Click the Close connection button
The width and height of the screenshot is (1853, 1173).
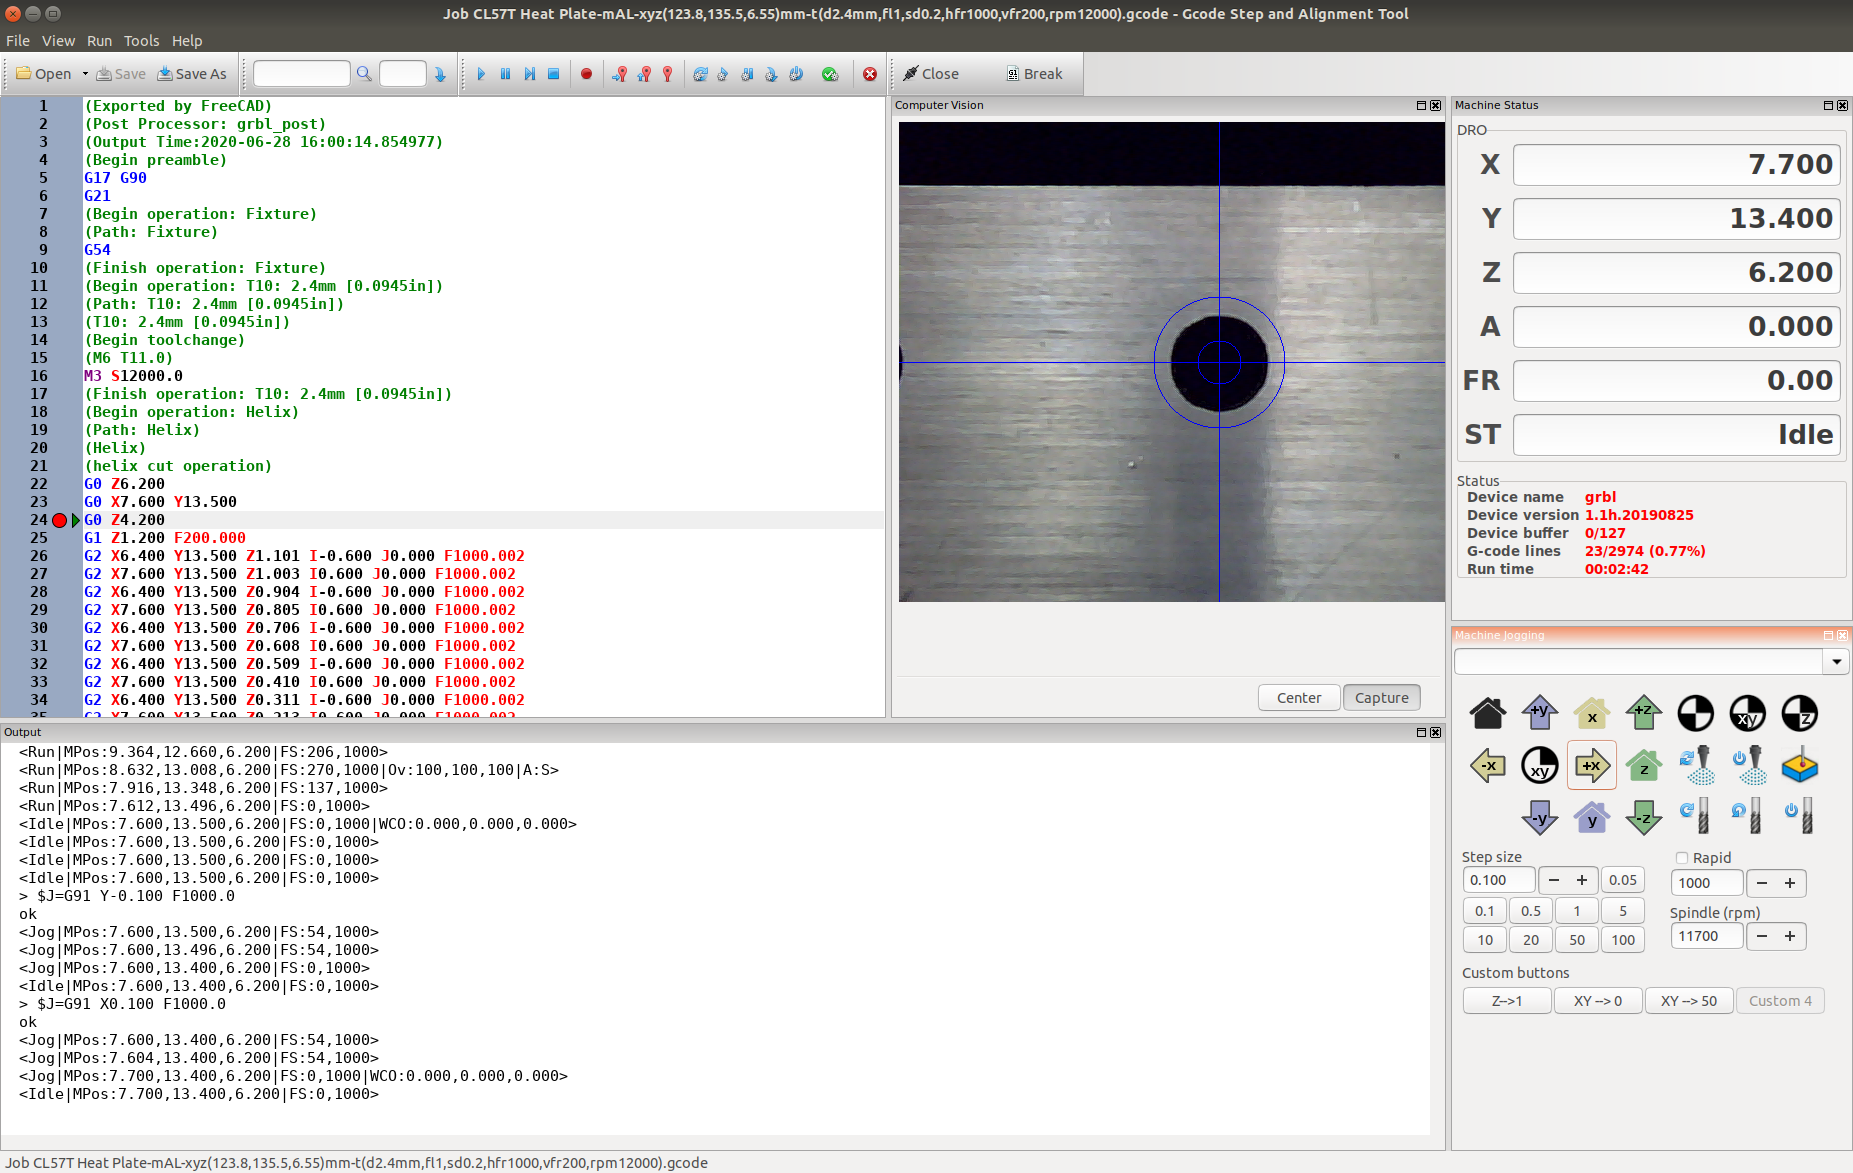(x=931, y=74)
